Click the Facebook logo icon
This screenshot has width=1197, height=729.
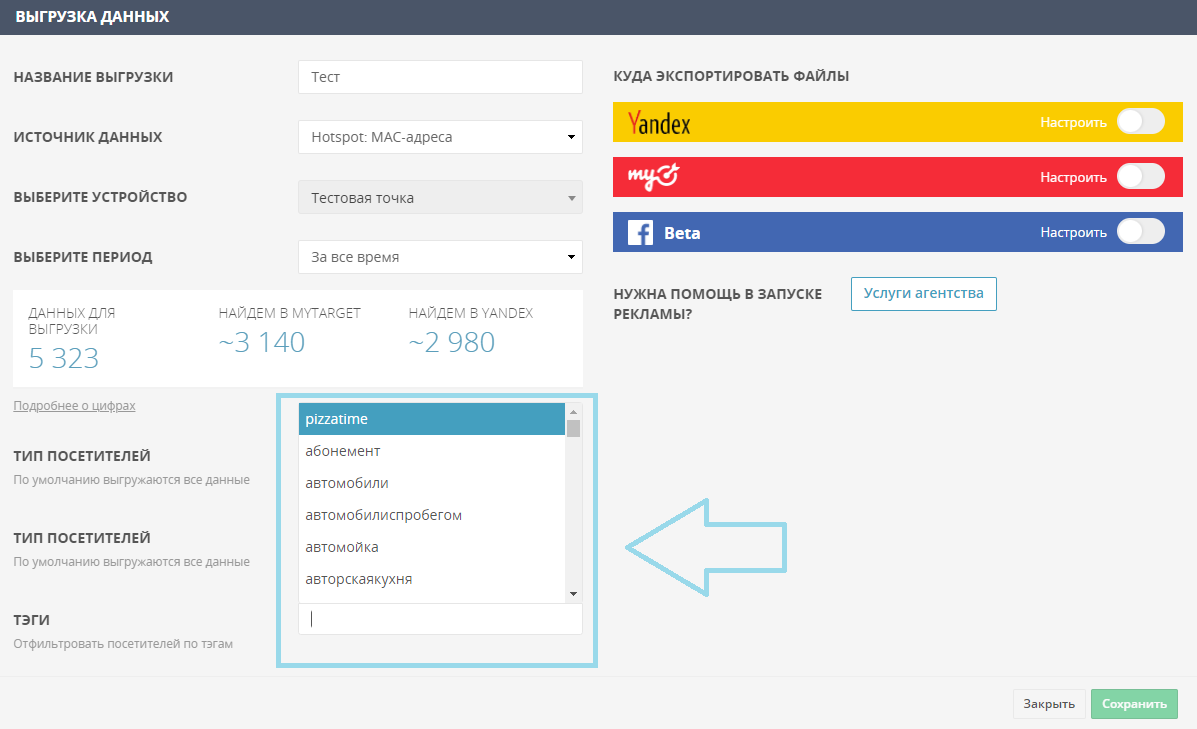click(x=640, y=232)
